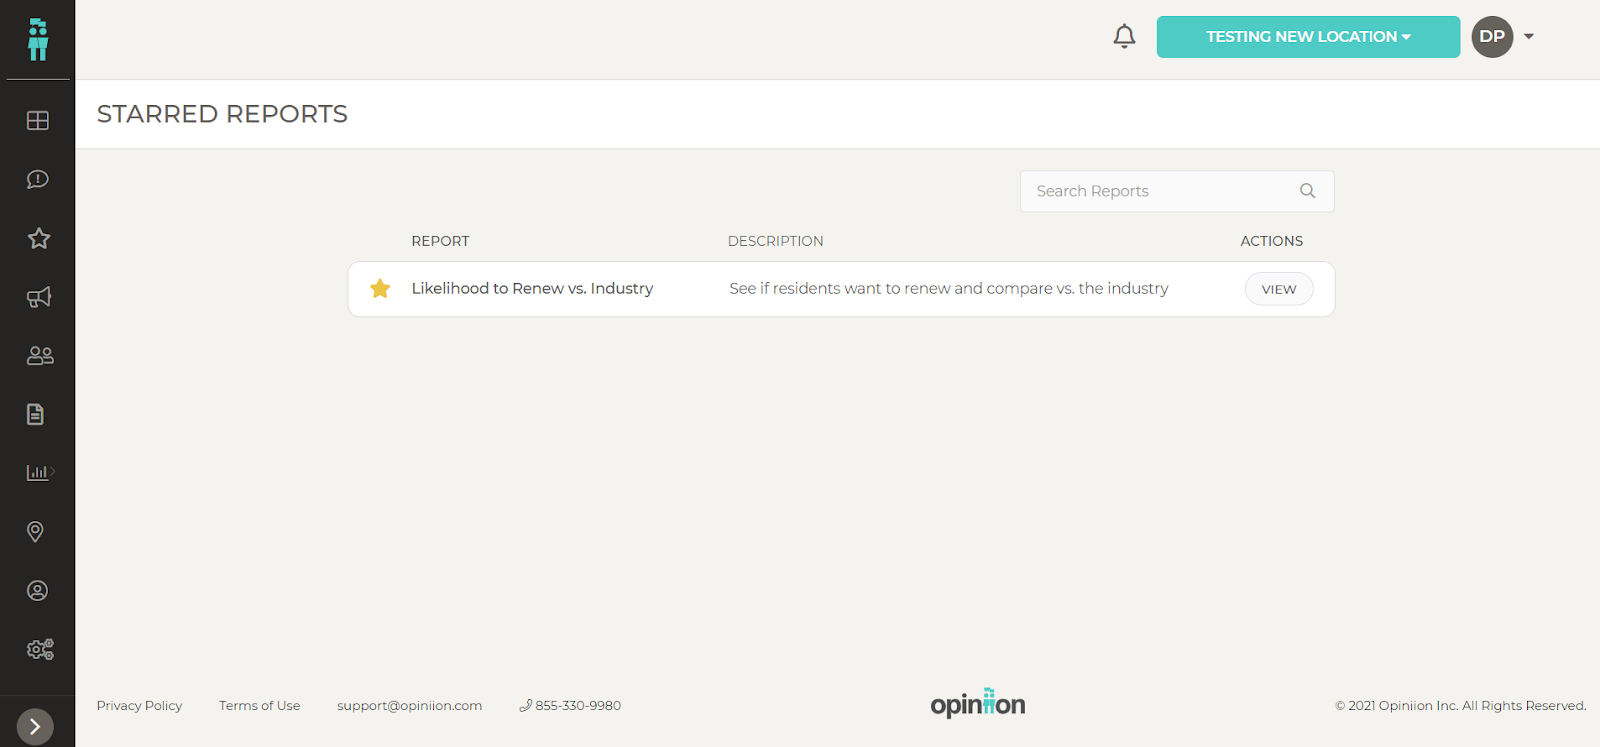
Task: Click the Opiniion footer logo
Action: pyautogui.click(x=978, y=703)
